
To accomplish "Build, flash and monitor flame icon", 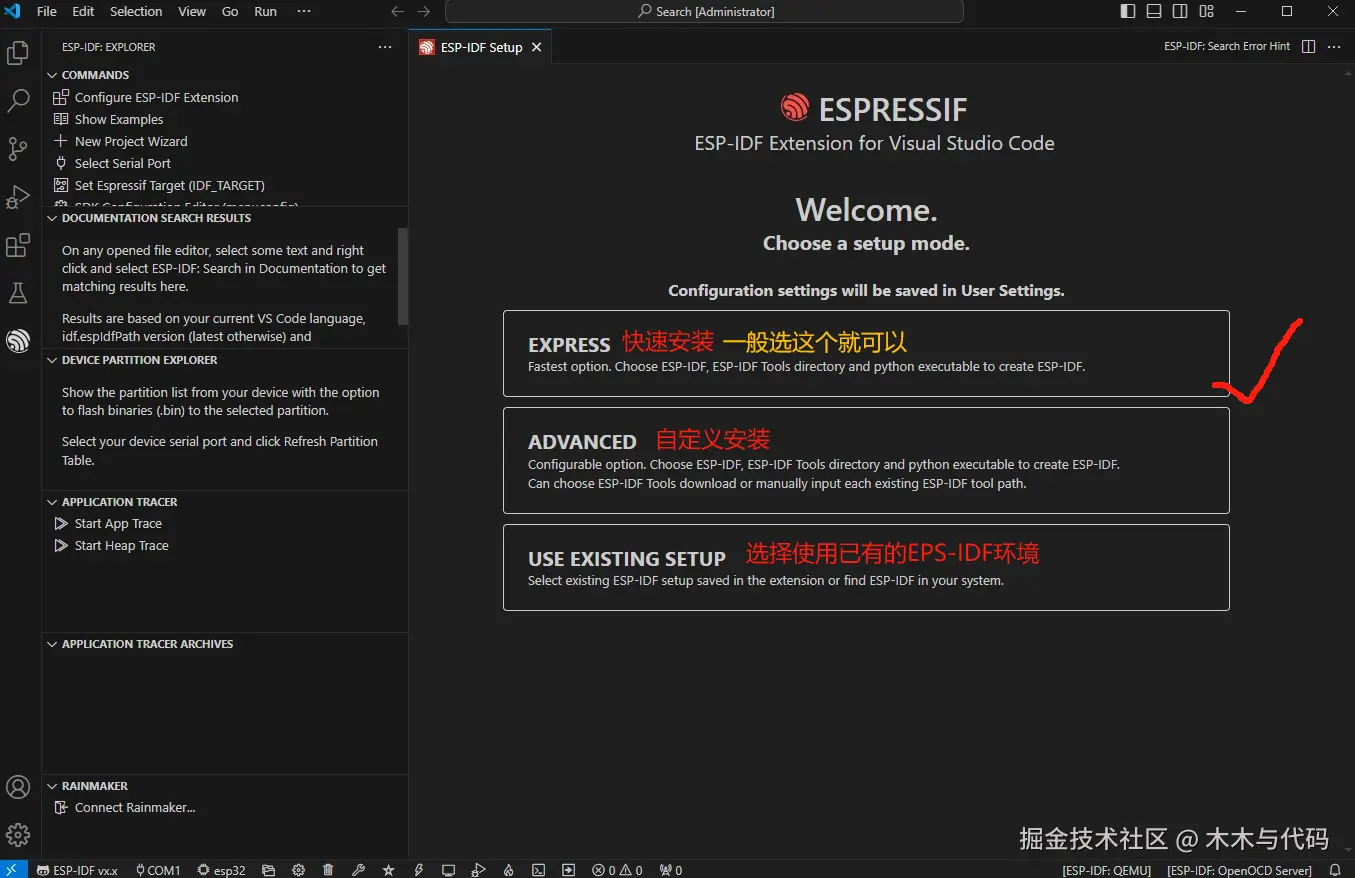I will click(x=508, y=870).
